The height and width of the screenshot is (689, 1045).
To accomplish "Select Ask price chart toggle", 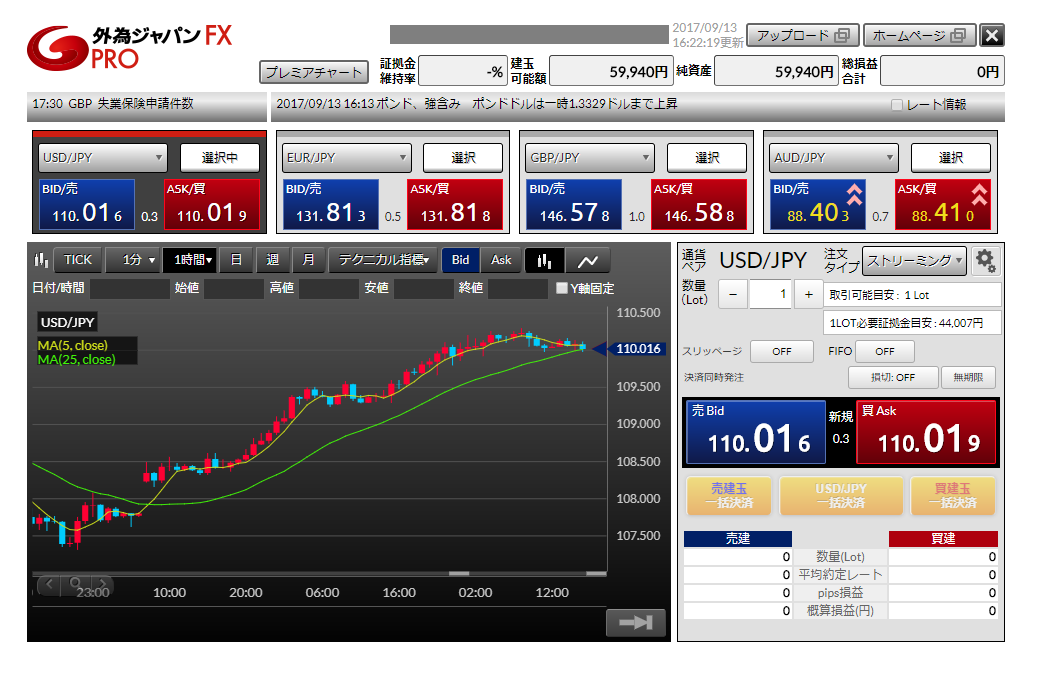I will (x=501, y=260).
